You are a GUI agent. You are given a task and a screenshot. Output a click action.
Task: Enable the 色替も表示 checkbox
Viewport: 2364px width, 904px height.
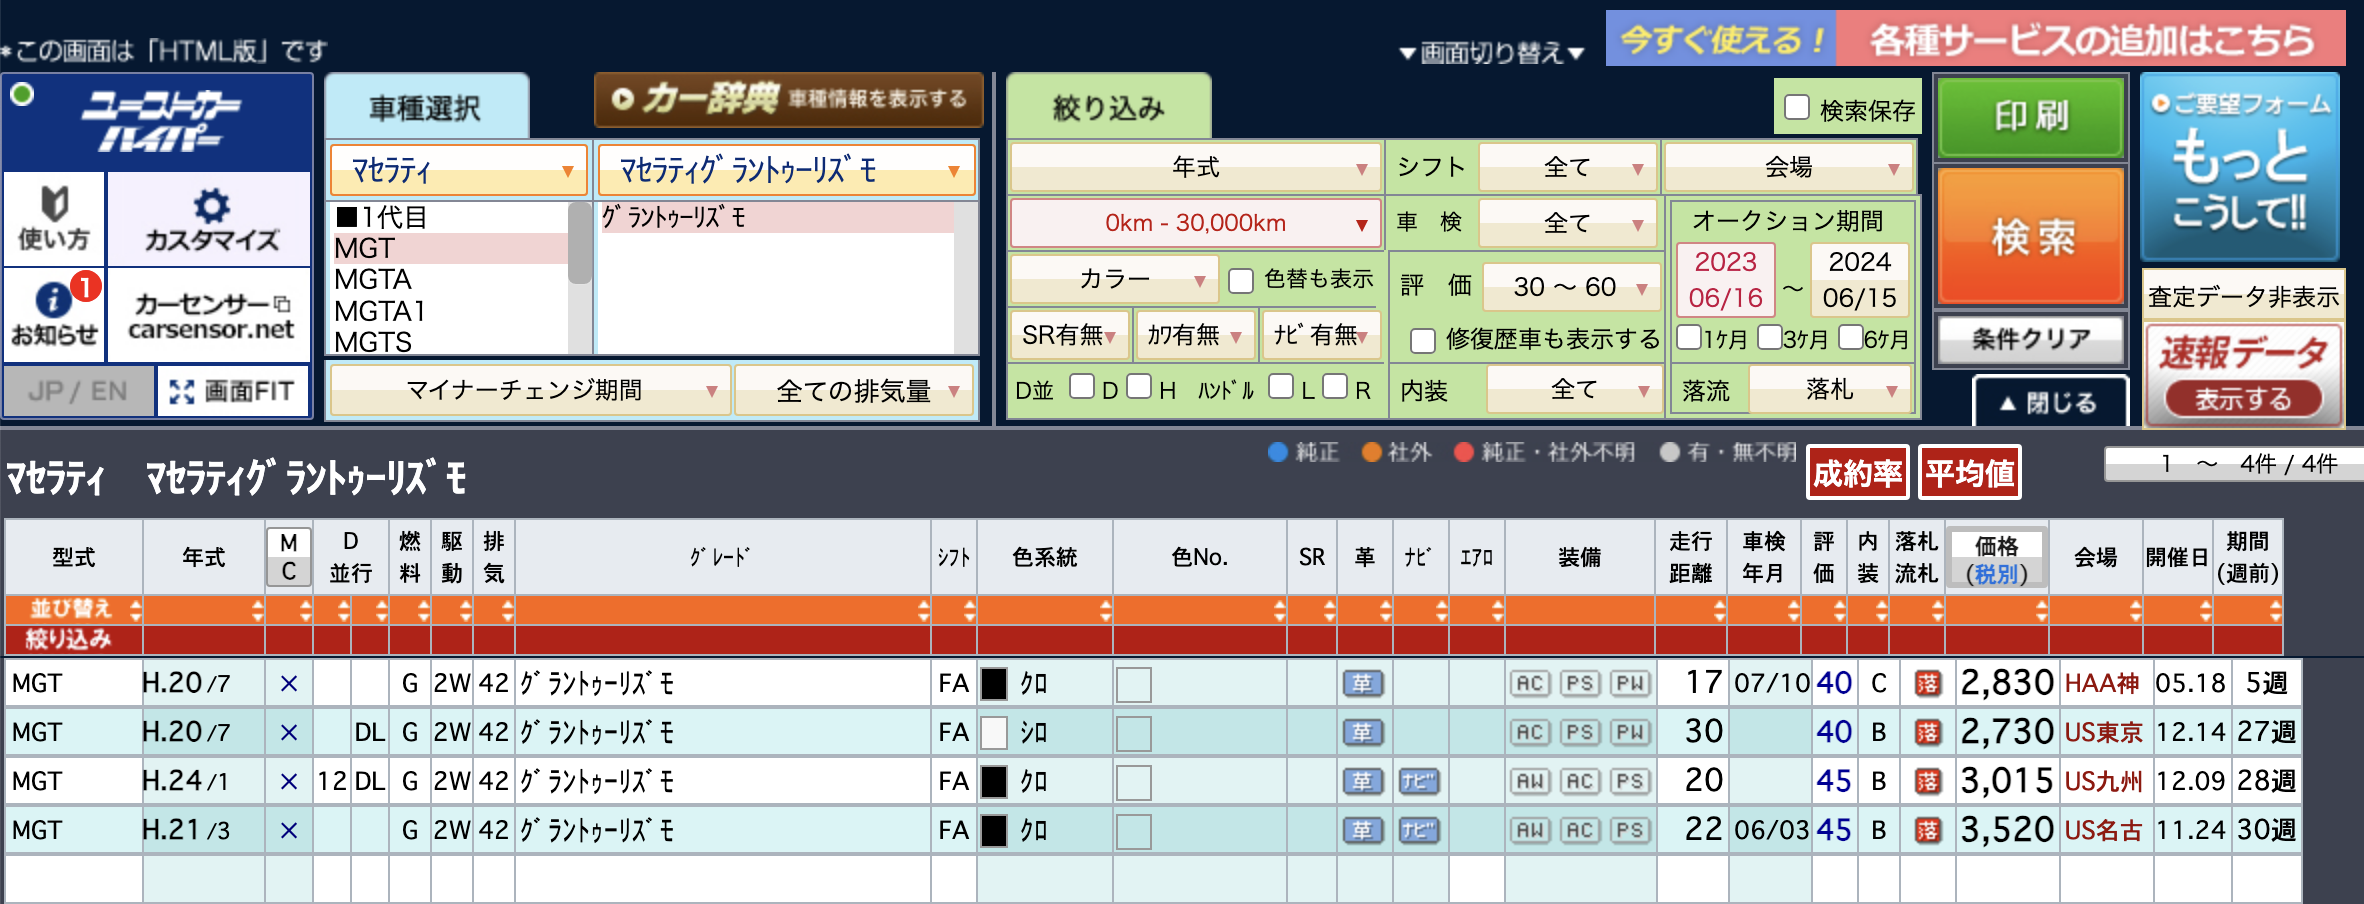pos(1241,281)
